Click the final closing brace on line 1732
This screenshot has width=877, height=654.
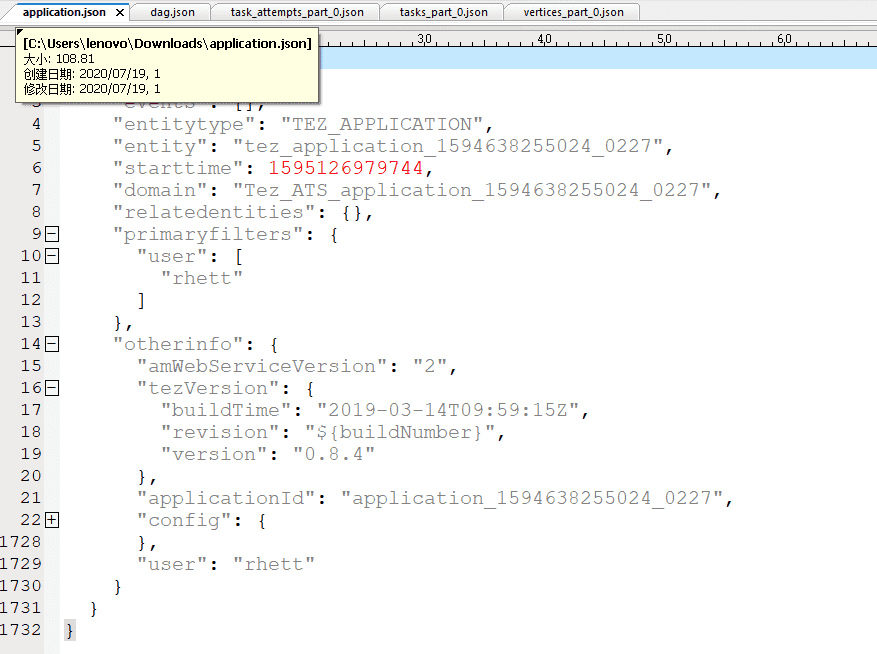point(69,631)
